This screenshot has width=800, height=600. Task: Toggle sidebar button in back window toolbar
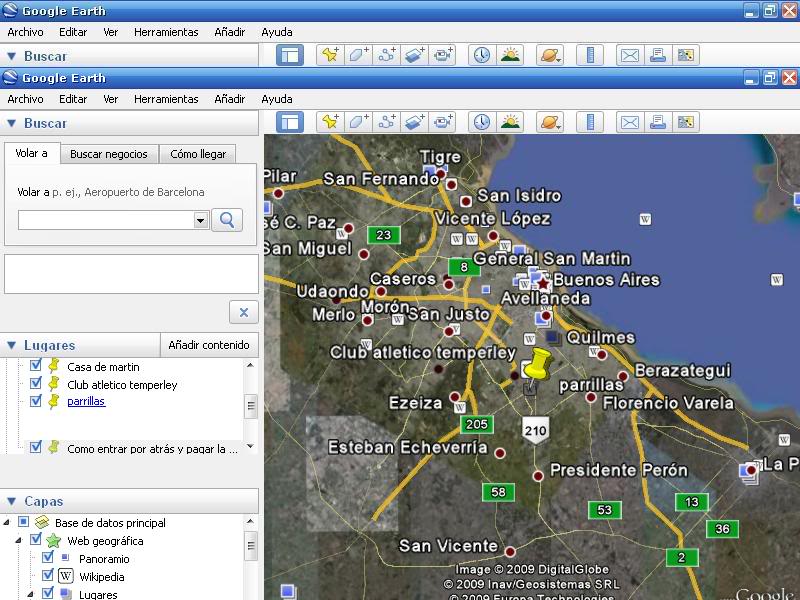(290, 55)
